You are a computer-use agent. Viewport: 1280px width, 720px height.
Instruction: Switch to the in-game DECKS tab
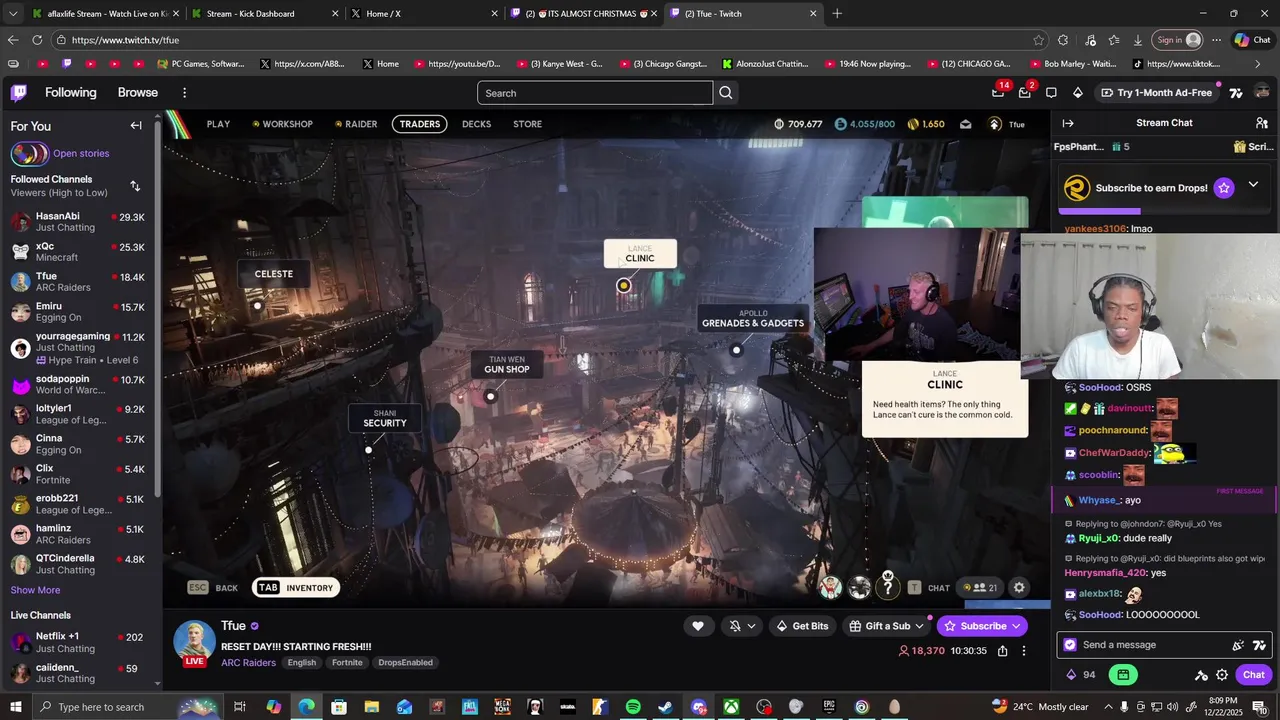476,124
